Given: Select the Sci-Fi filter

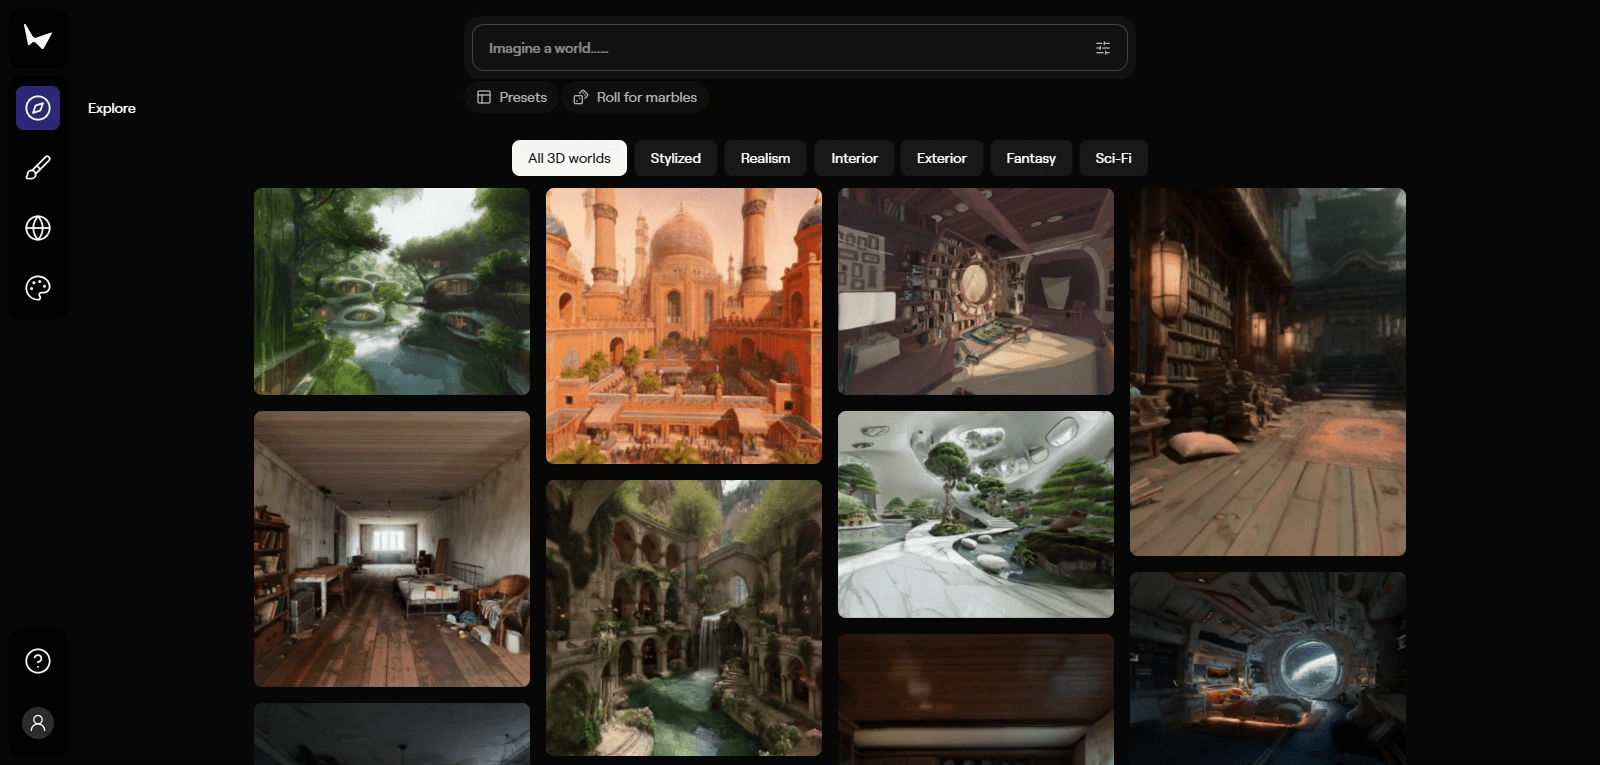Looking at the screenshot, I should (x=1113, y=158).
